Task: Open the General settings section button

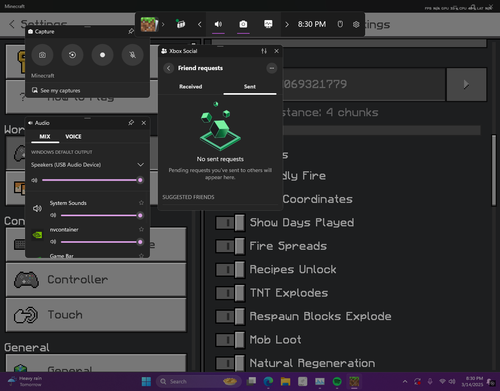Action: tap(96, 363)
